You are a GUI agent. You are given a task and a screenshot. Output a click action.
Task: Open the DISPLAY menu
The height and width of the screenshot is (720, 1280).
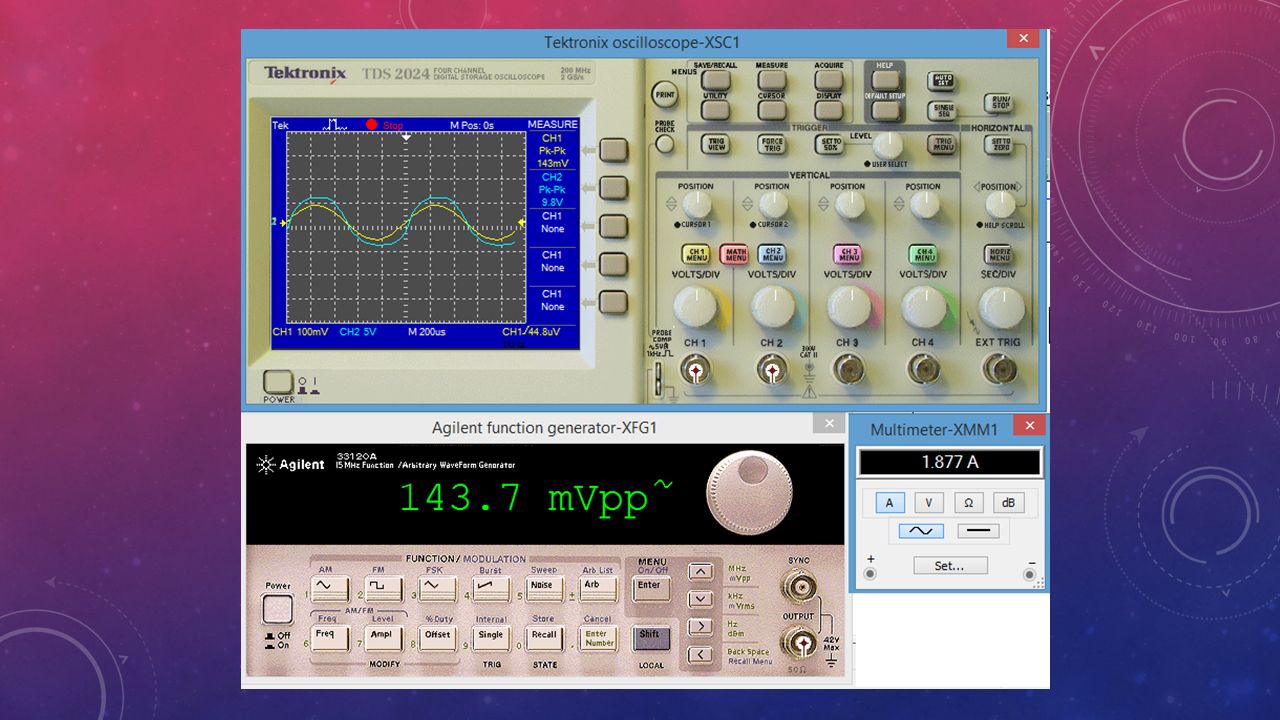[829, 110]
